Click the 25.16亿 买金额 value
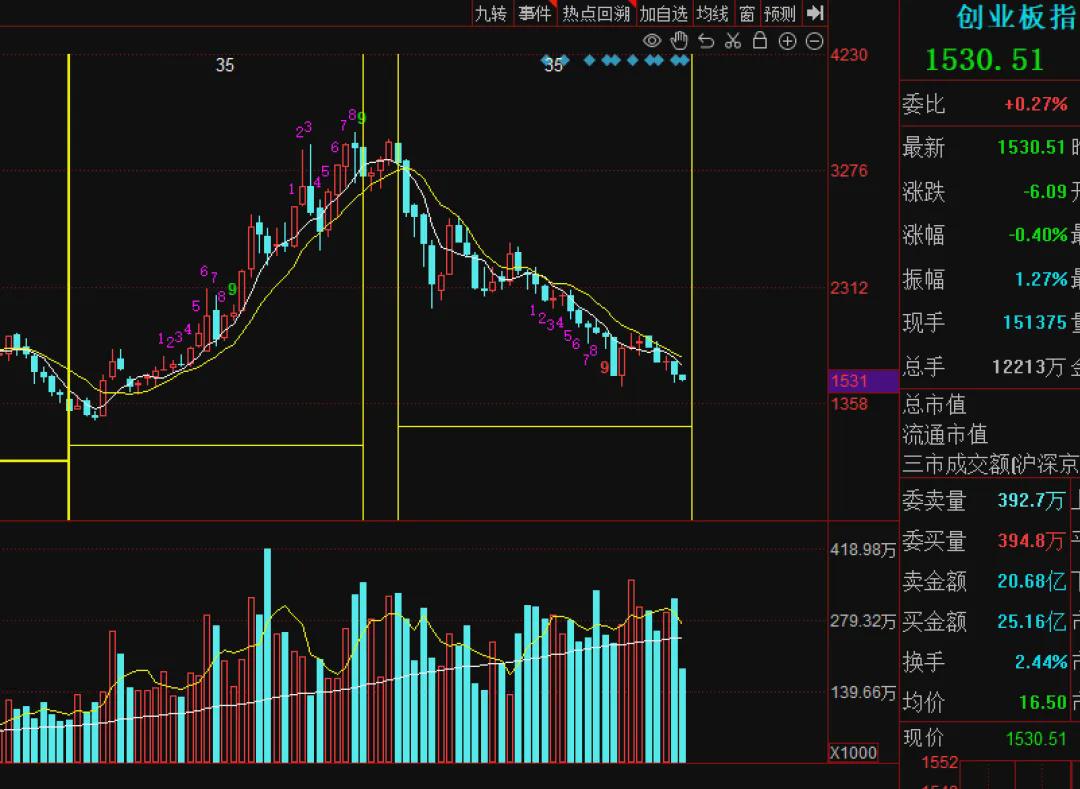 coord(1031,622)
